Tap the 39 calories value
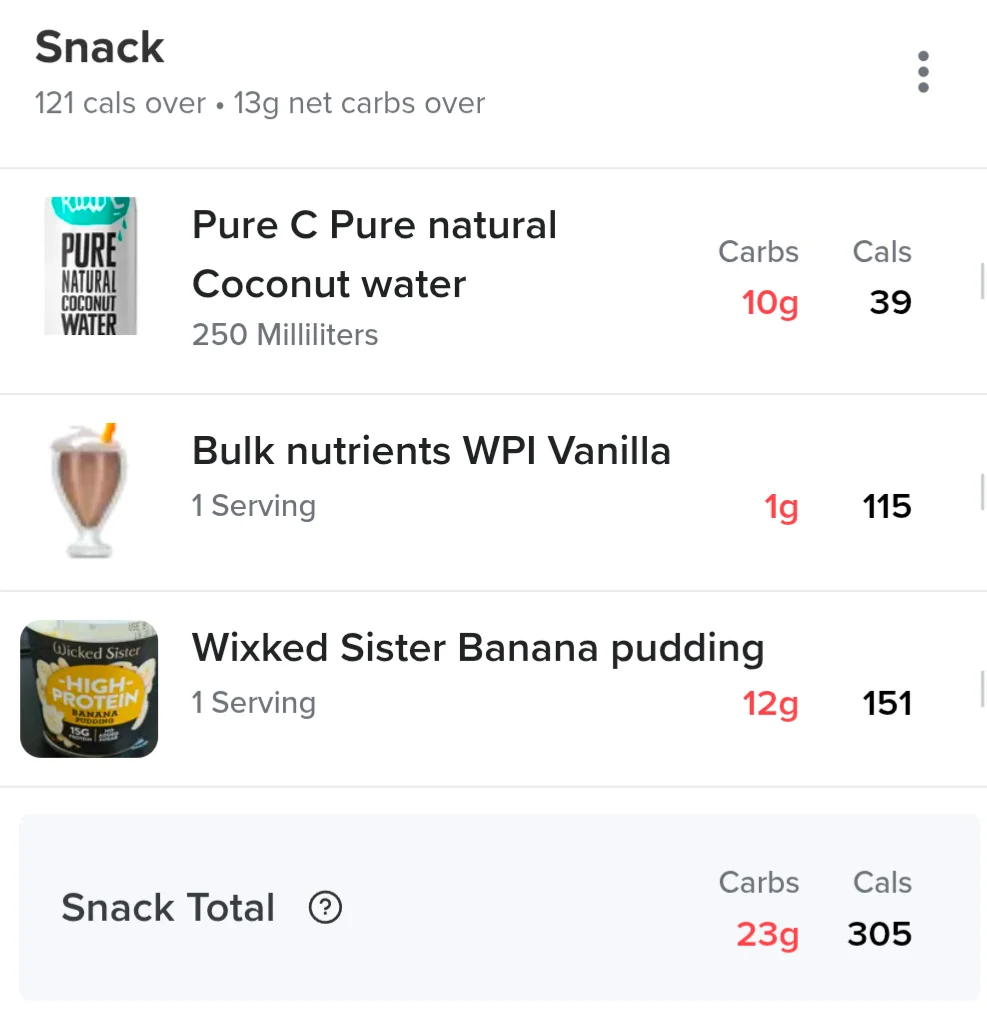This screenshot has height=1024, width=987. point(890,302)
